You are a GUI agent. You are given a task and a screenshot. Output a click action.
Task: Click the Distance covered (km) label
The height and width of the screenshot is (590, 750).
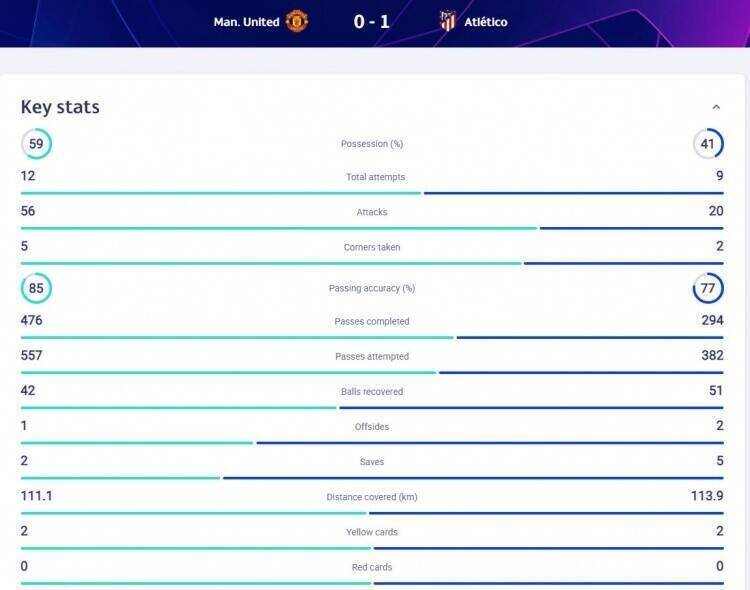(x=372, y=497)
